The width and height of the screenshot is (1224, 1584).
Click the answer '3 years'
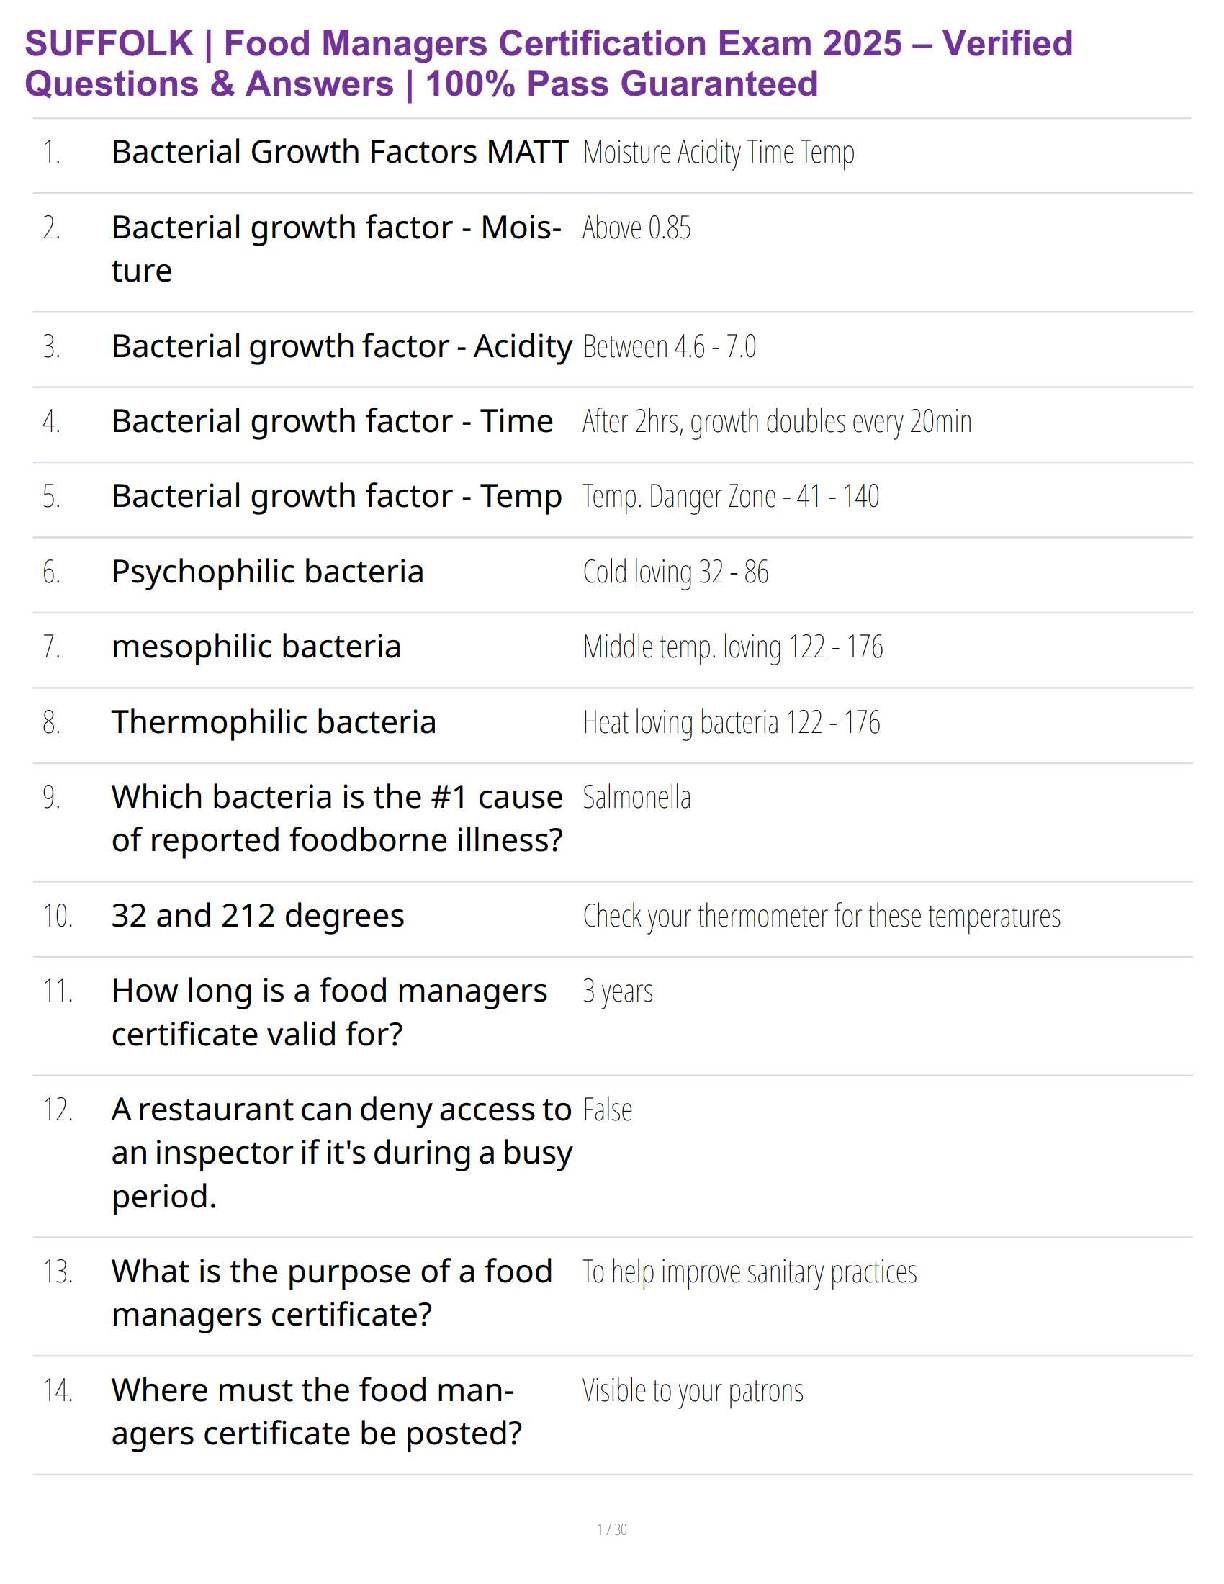click(x=617, y=992)
